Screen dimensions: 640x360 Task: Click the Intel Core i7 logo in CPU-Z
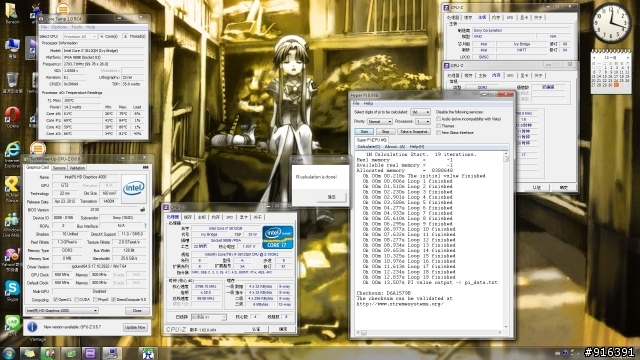pyautogui.click(x=278, y=237)
